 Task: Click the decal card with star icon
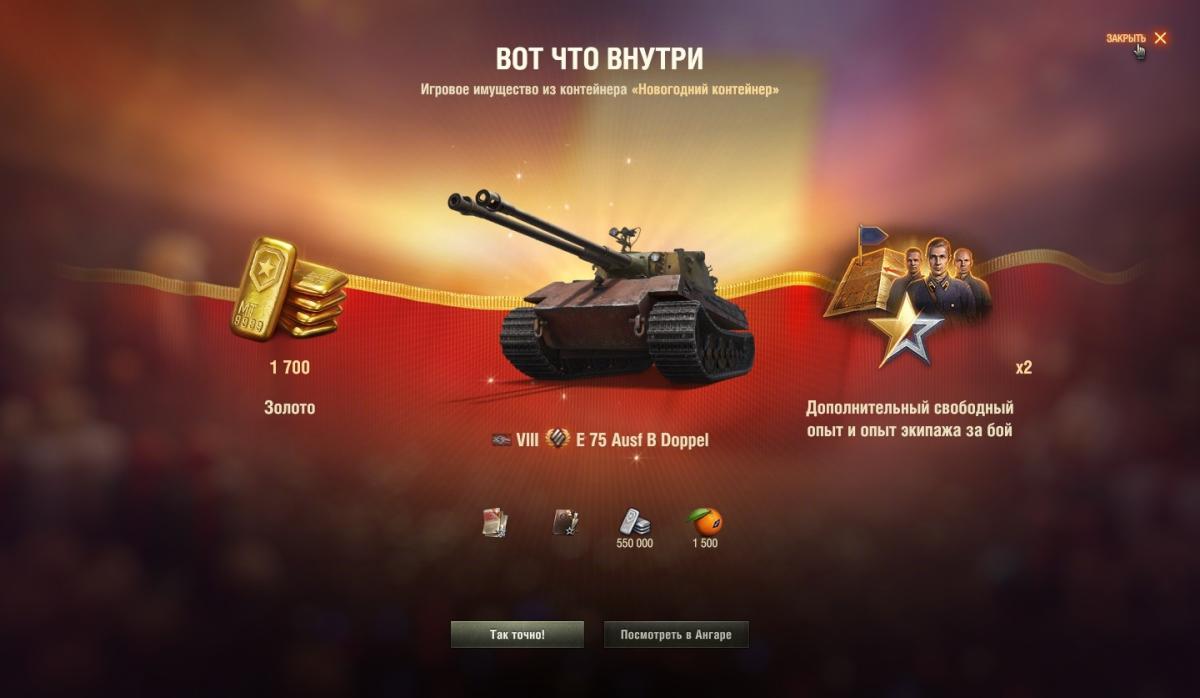(x=566, y=522)
